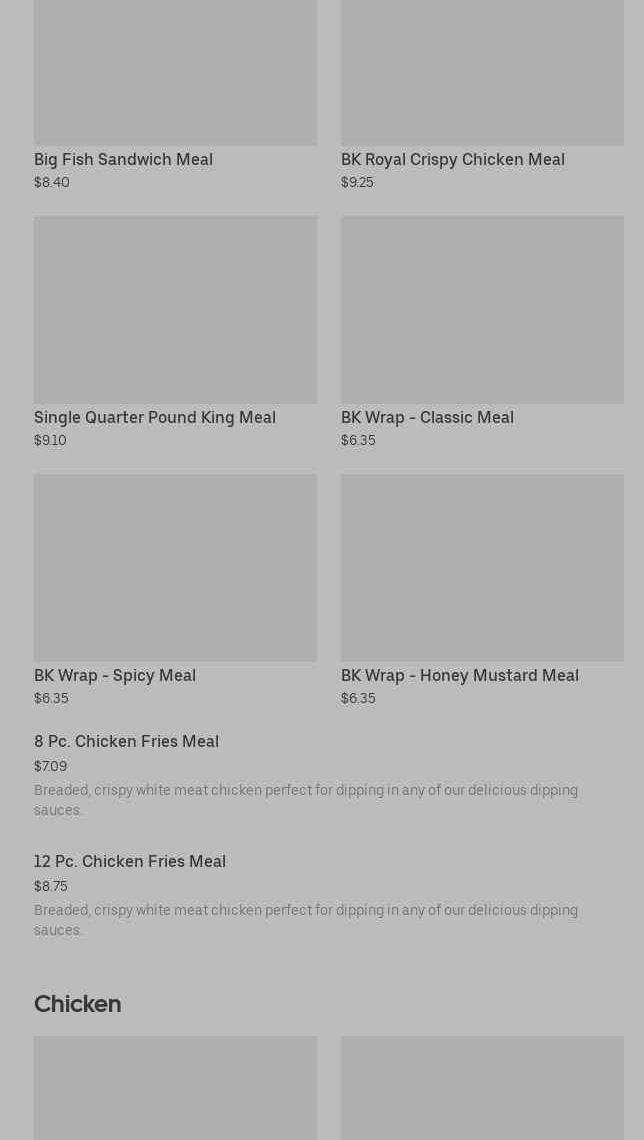Click the BK Wrap - Honey Mustard Meal image
The width and height of the screenshot is (644, 1140).
[482, 567]
